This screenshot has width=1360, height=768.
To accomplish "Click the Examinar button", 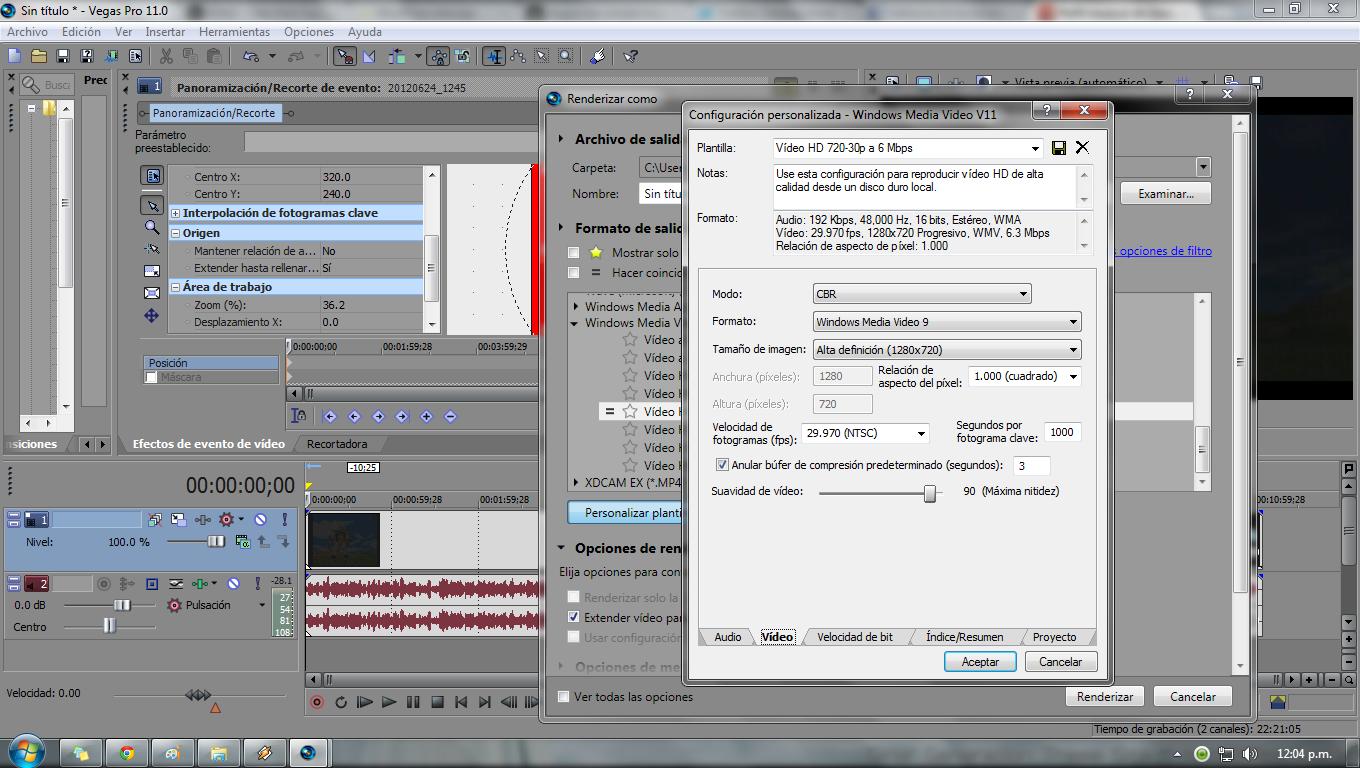I will (1166, 193).
